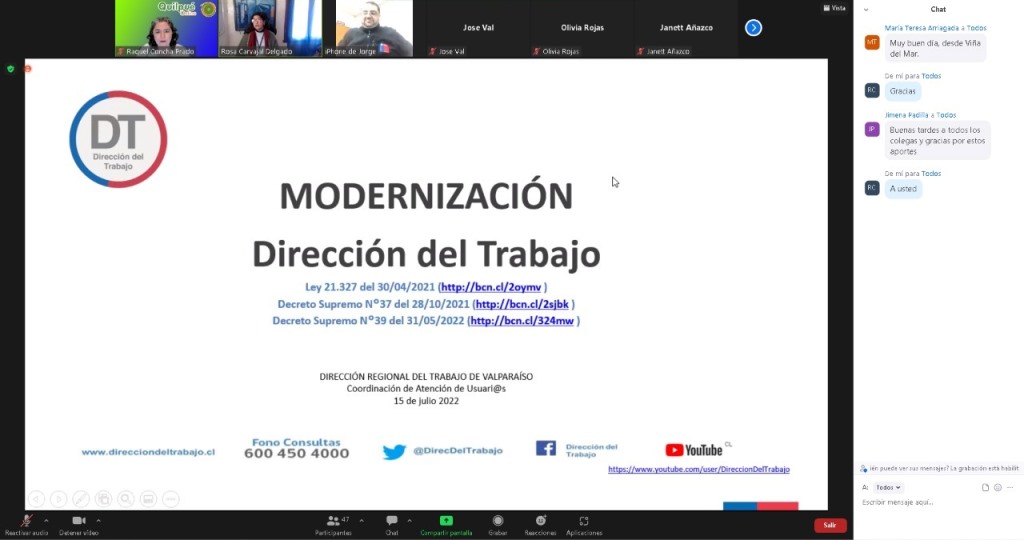Select the faded pen tool on the slide

click(81, 499)
